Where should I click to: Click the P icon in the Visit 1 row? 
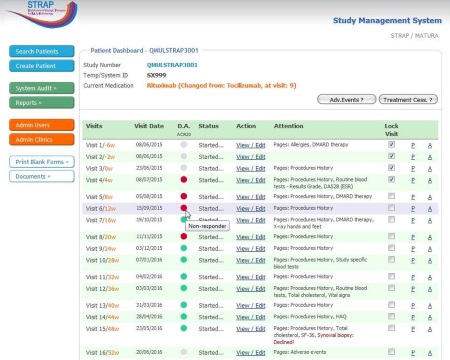click(413, 145)
